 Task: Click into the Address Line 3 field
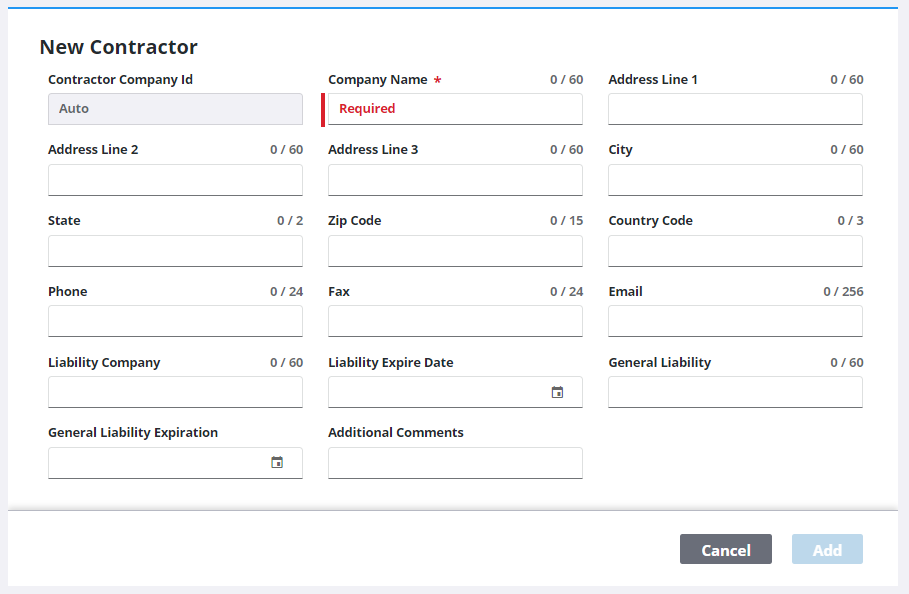click(455, 180)
